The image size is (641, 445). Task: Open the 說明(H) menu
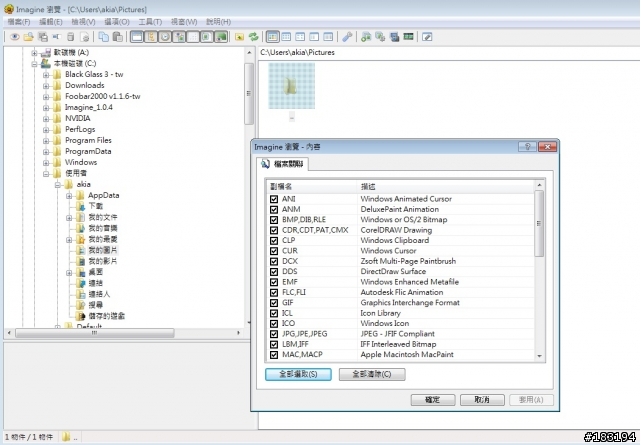coord(218,22)
